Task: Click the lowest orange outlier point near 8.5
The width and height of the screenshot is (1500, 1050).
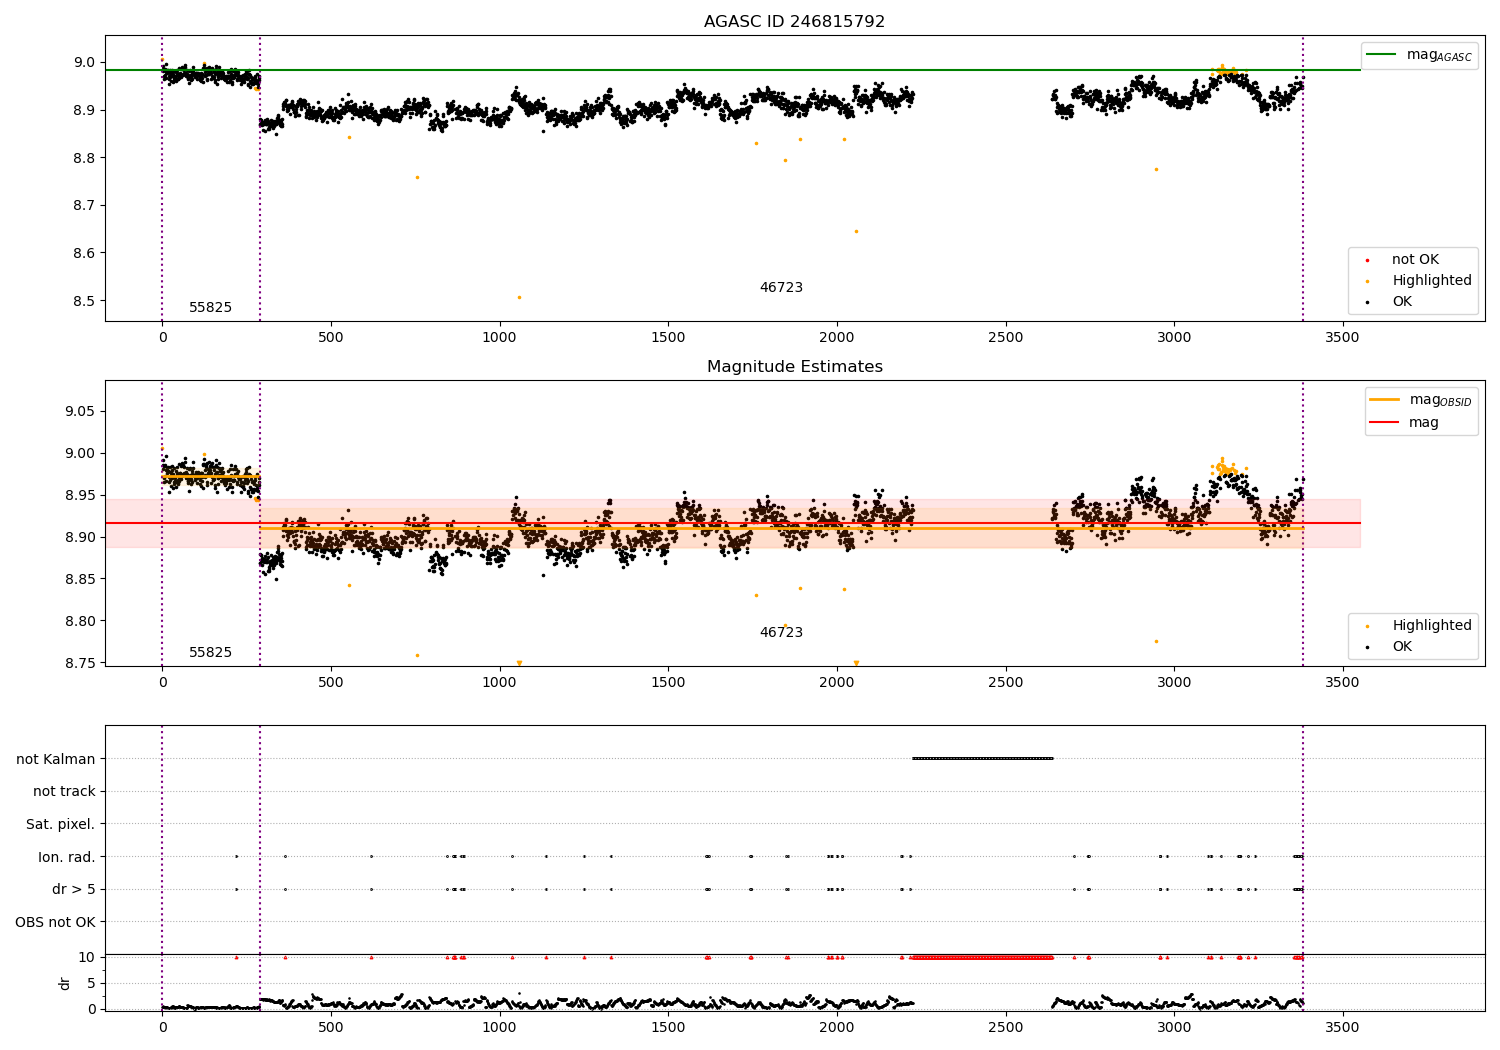Action: click(x=519, y=297)
